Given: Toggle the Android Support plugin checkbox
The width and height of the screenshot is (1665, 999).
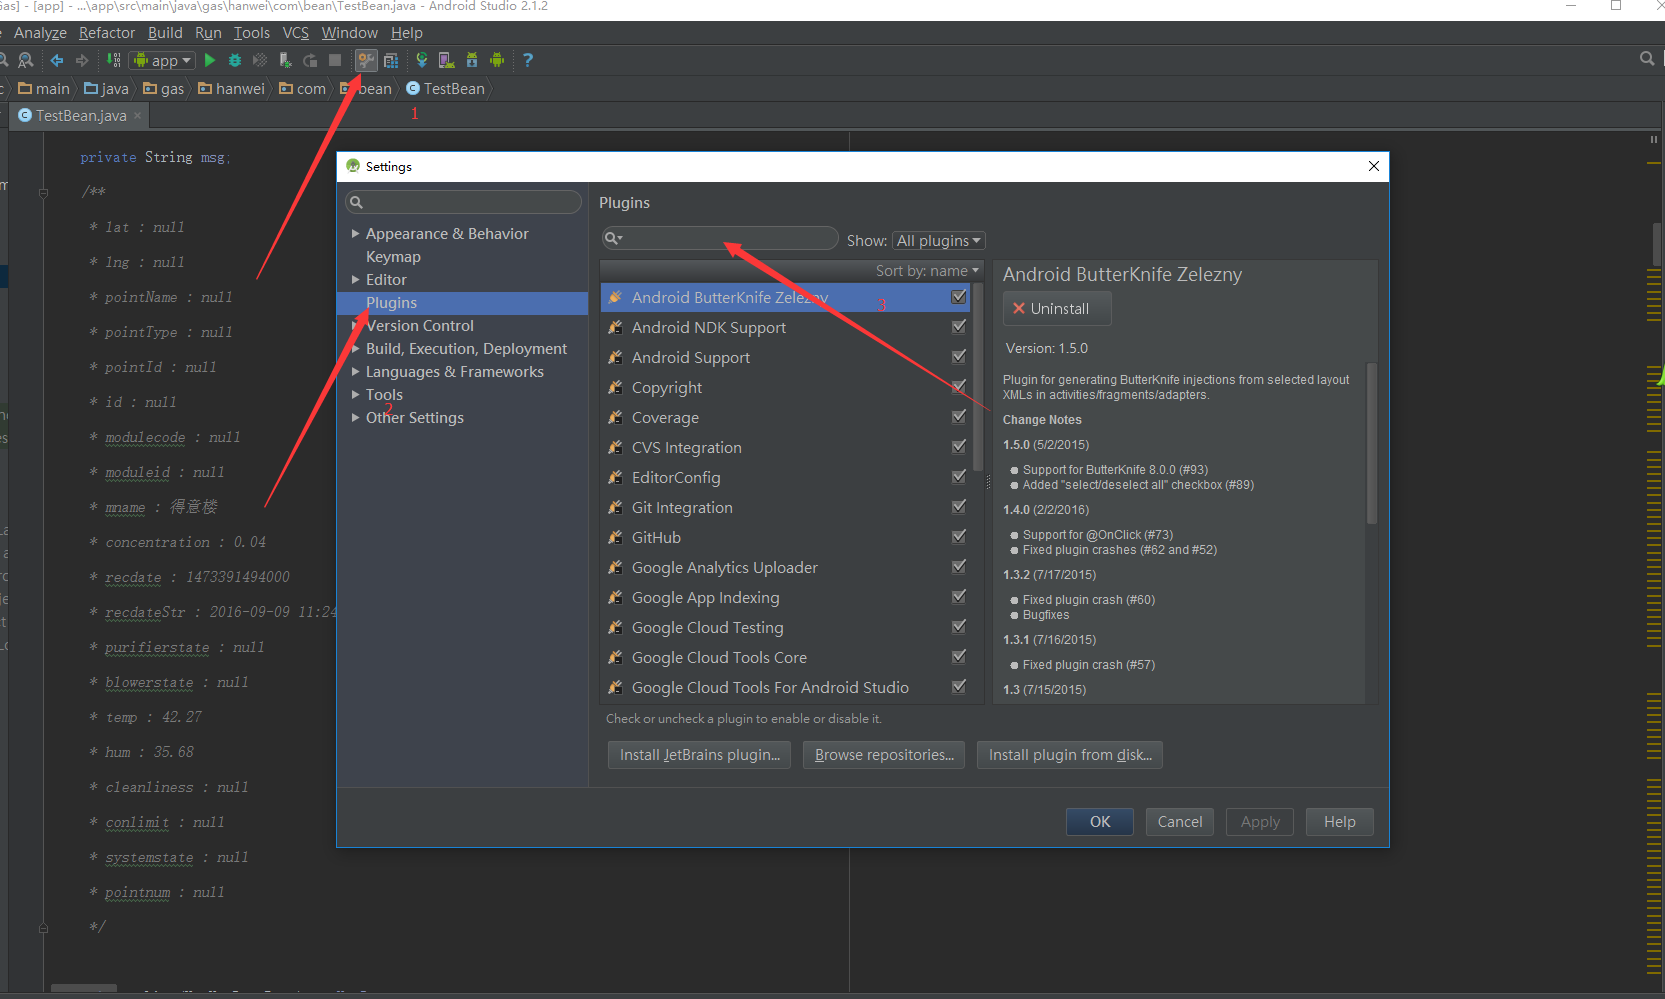Looking at the screenshot, I should pyautogui.click(x=959, y=357).
